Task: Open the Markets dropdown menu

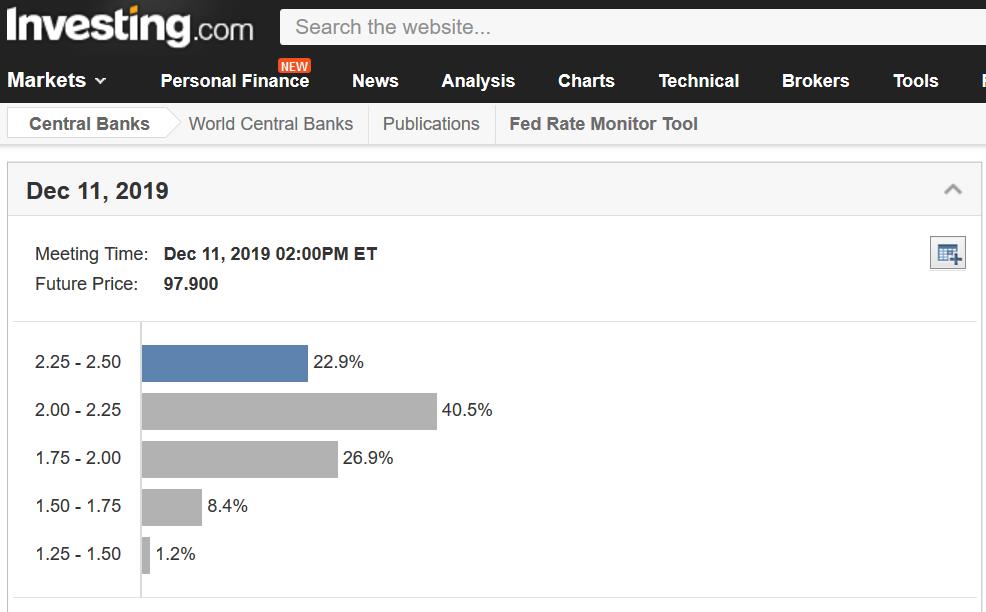Action: [x=57, y=81]
